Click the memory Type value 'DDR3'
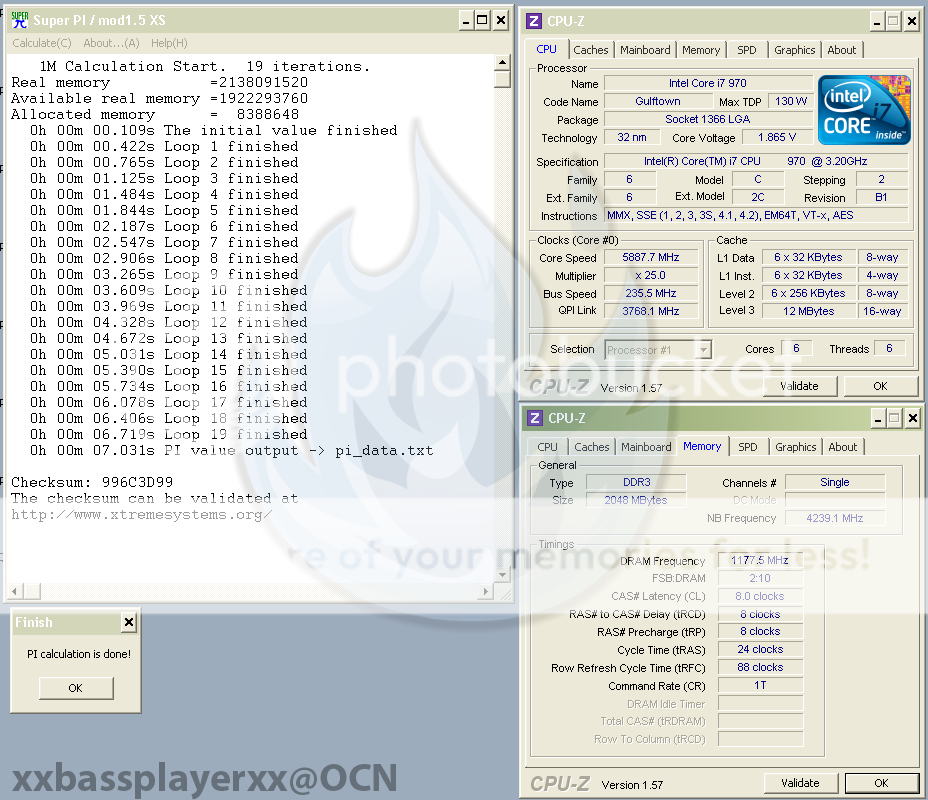 tap(636, 482)
